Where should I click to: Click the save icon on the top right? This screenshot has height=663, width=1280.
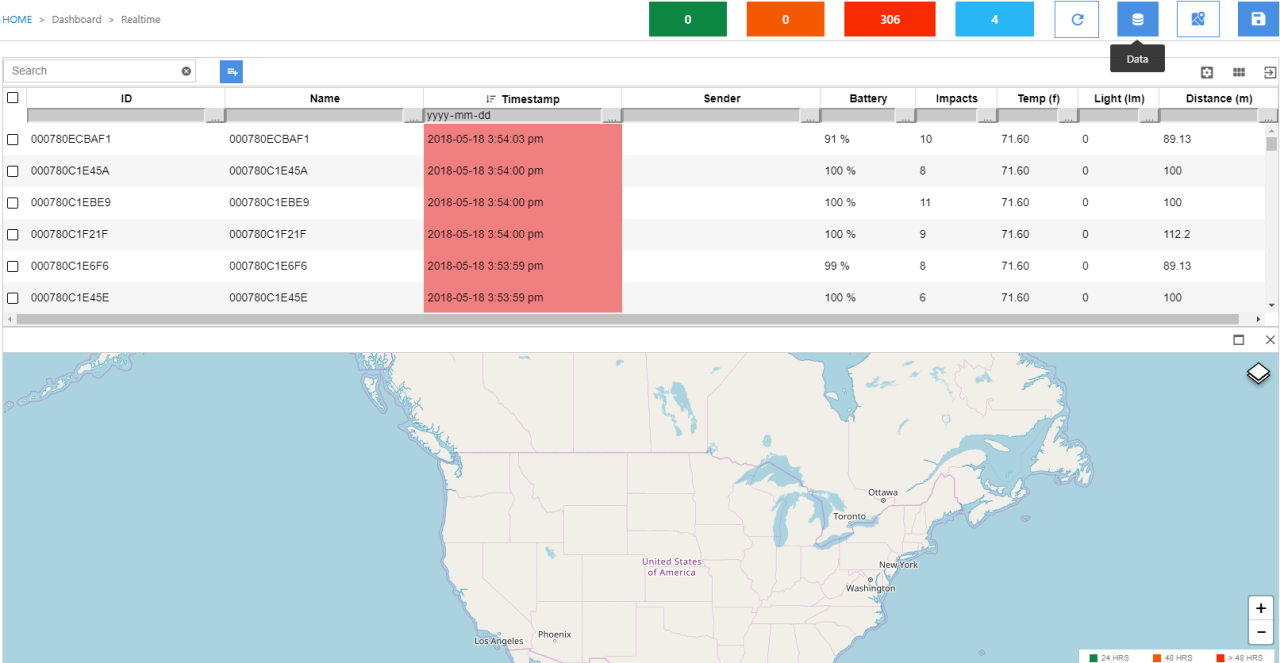tap(1257, 19)
